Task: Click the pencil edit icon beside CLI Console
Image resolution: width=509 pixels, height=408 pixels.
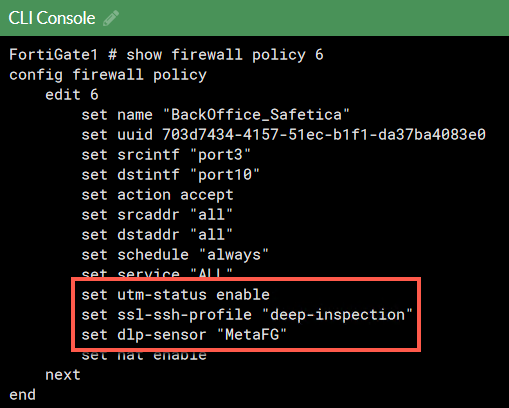Action: (x=111, y=18)
